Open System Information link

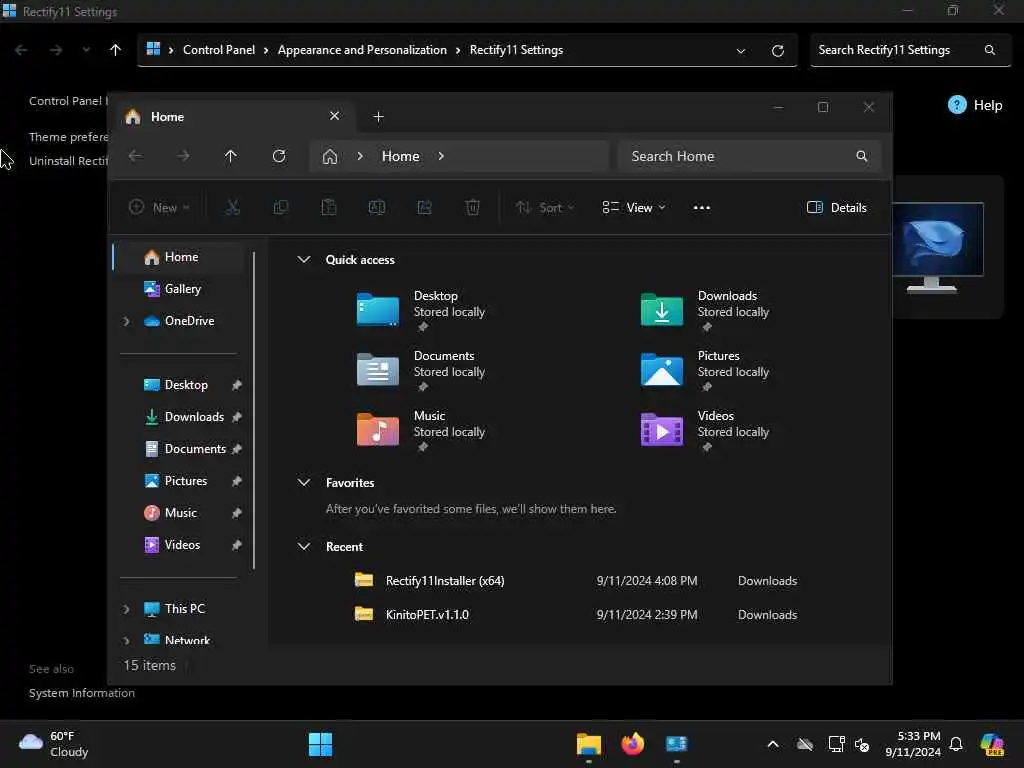[82, 693]
